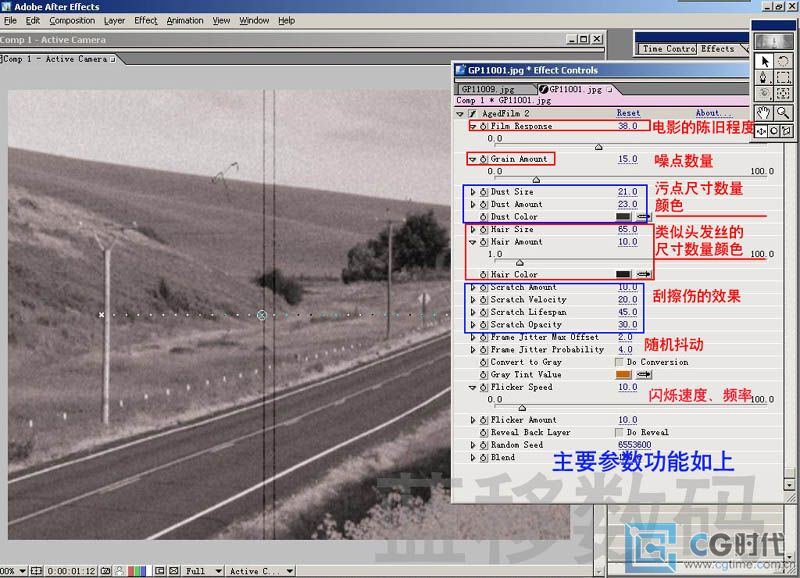Click the View Axis mode icon
Image resolution: width=800 pixels, height=578 pixels.
[787, 131]
